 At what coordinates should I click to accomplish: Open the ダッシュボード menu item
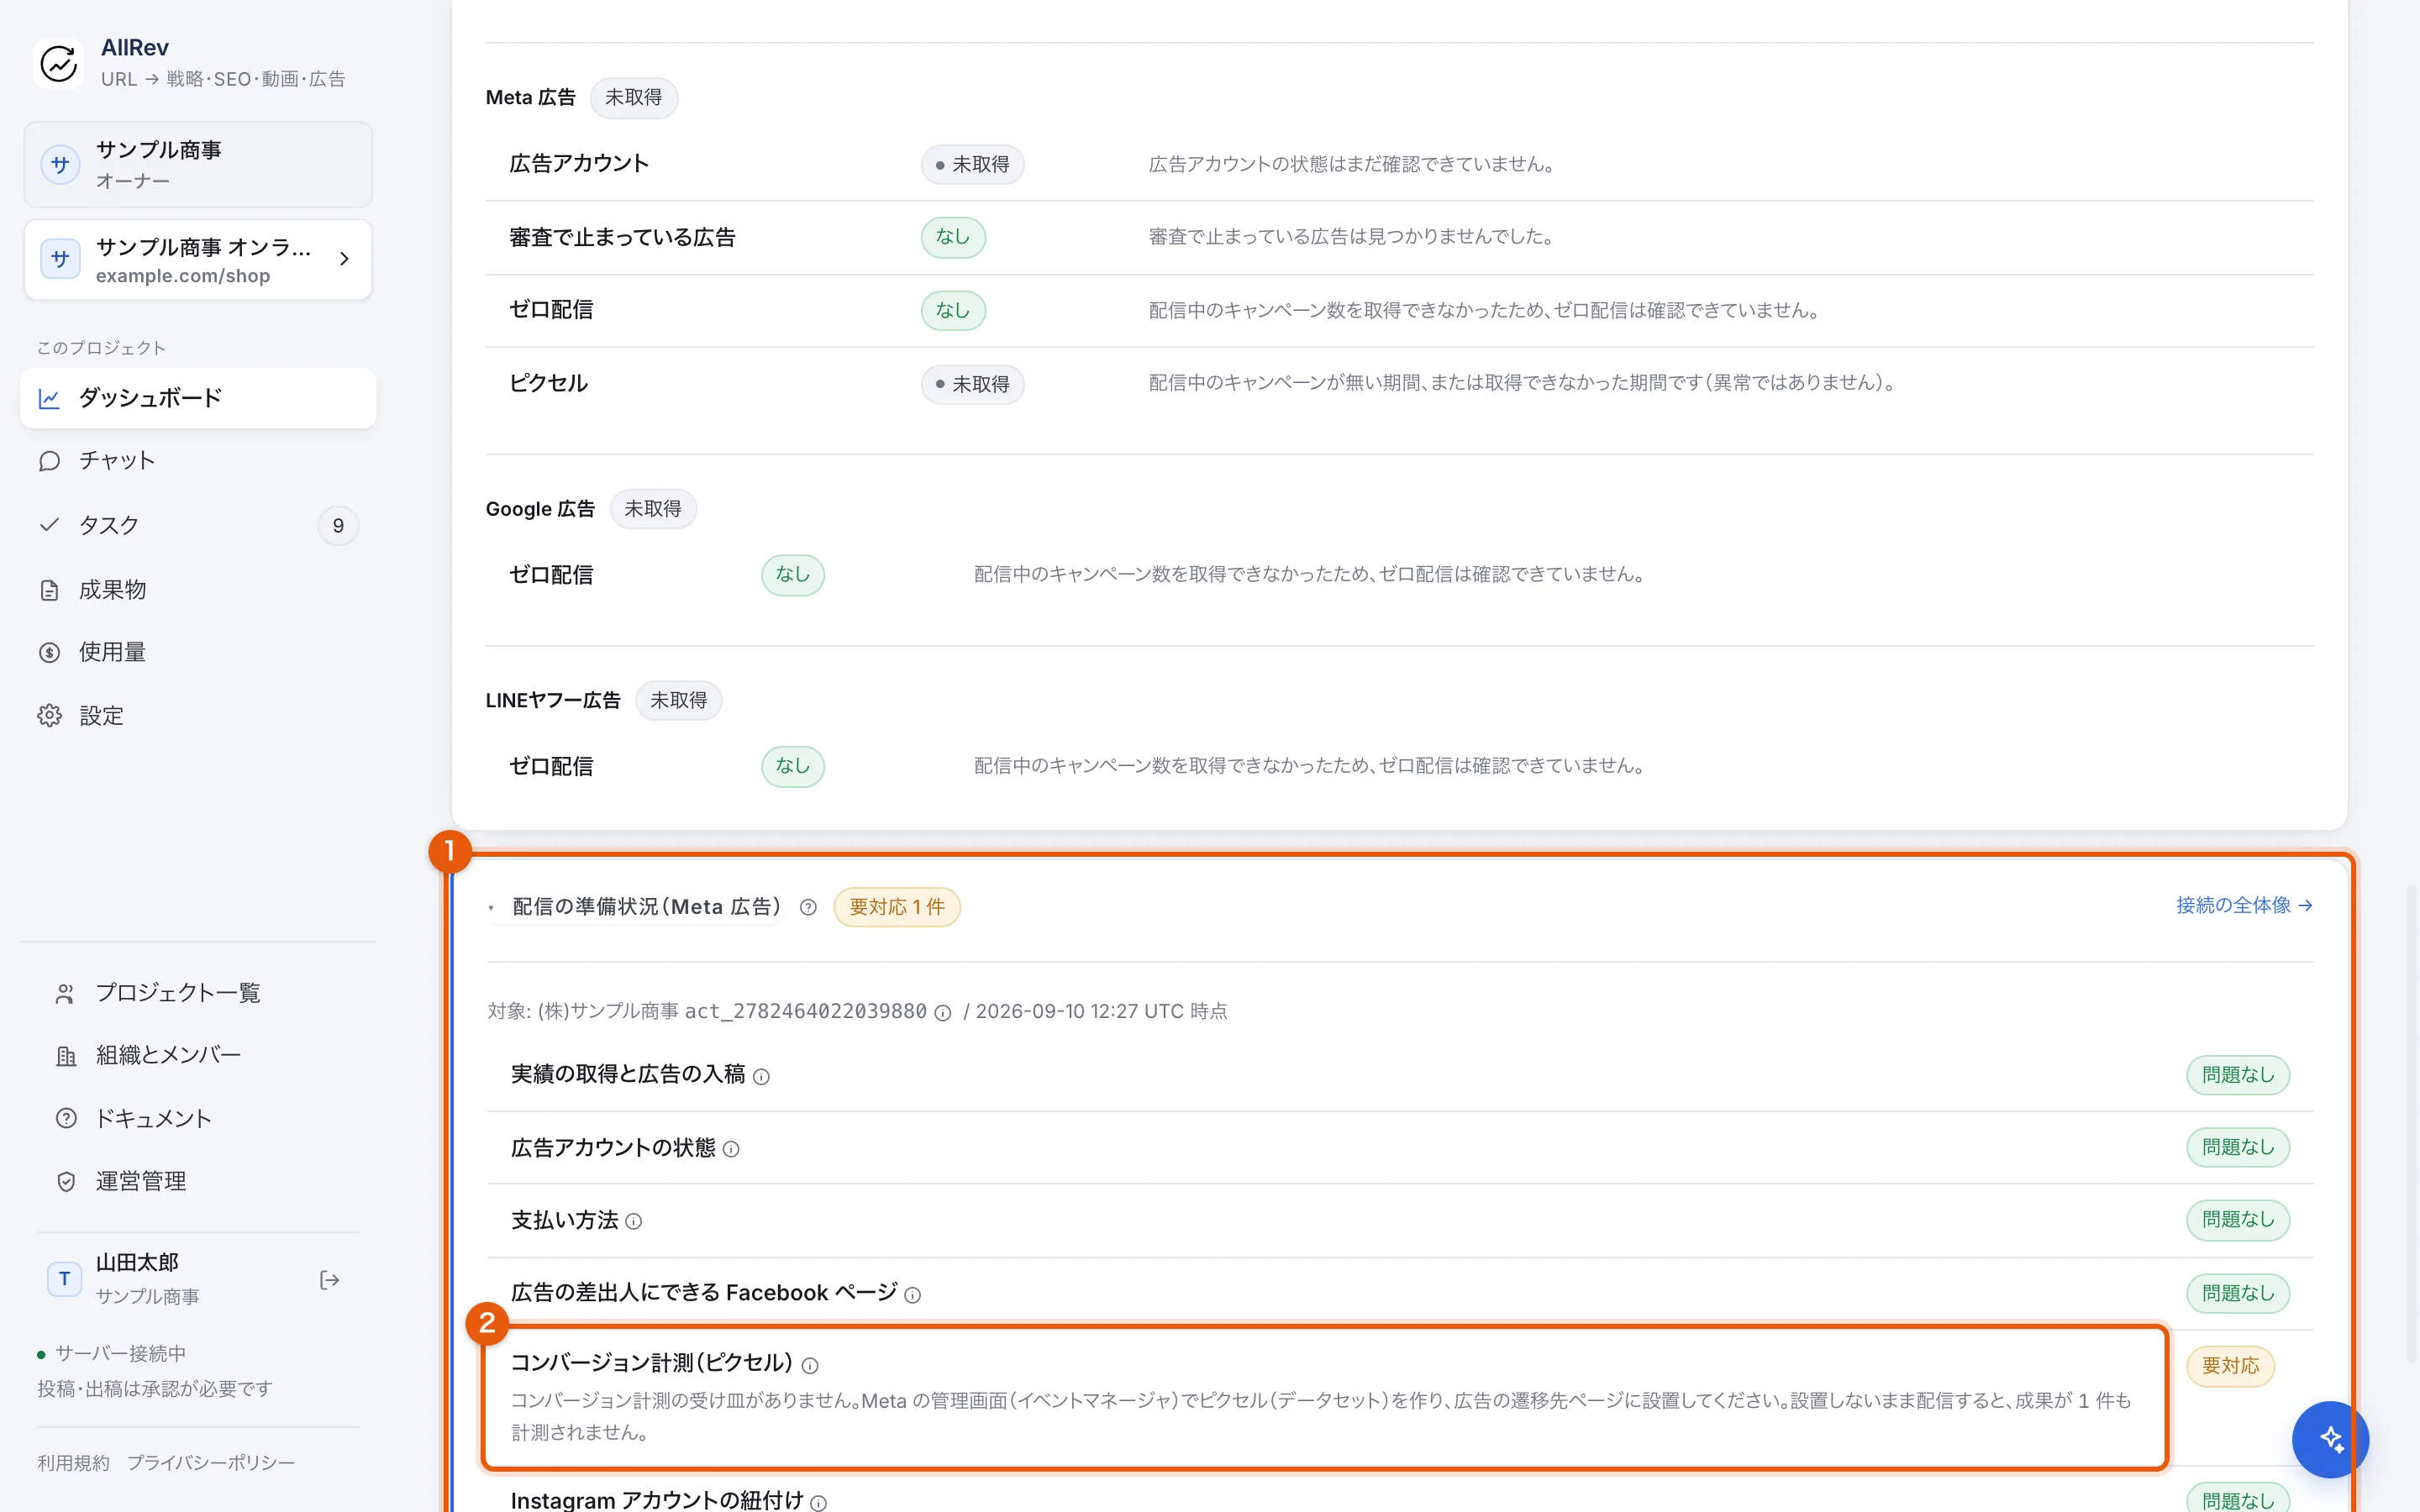coord(198,398)
